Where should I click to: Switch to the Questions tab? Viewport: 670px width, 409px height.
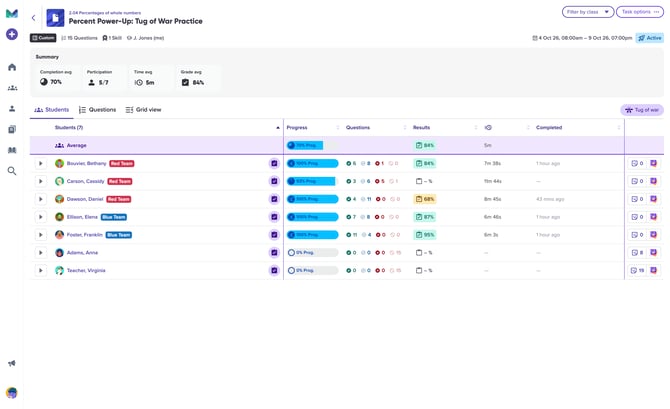[98, 110]
